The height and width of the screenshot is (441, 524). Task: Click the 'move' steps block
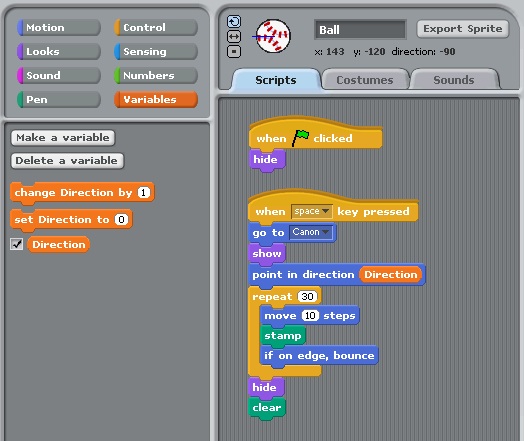pyautogui.click(x=309, y=316)
